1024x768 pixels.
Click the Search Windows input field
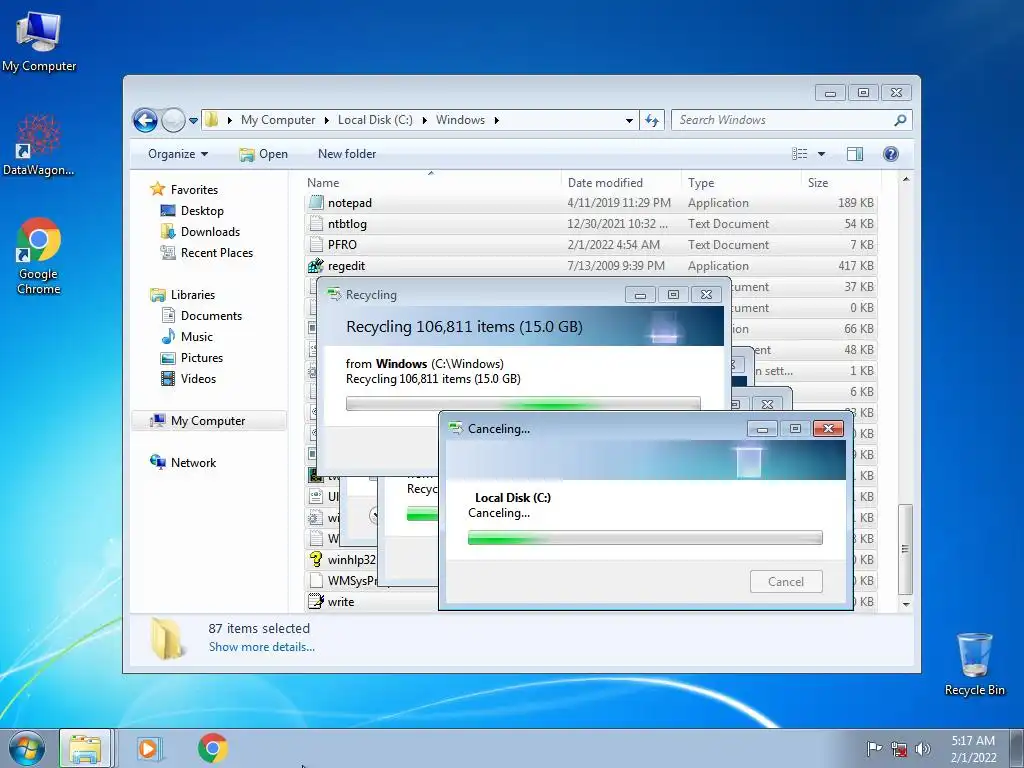click(x=784, y=120)
